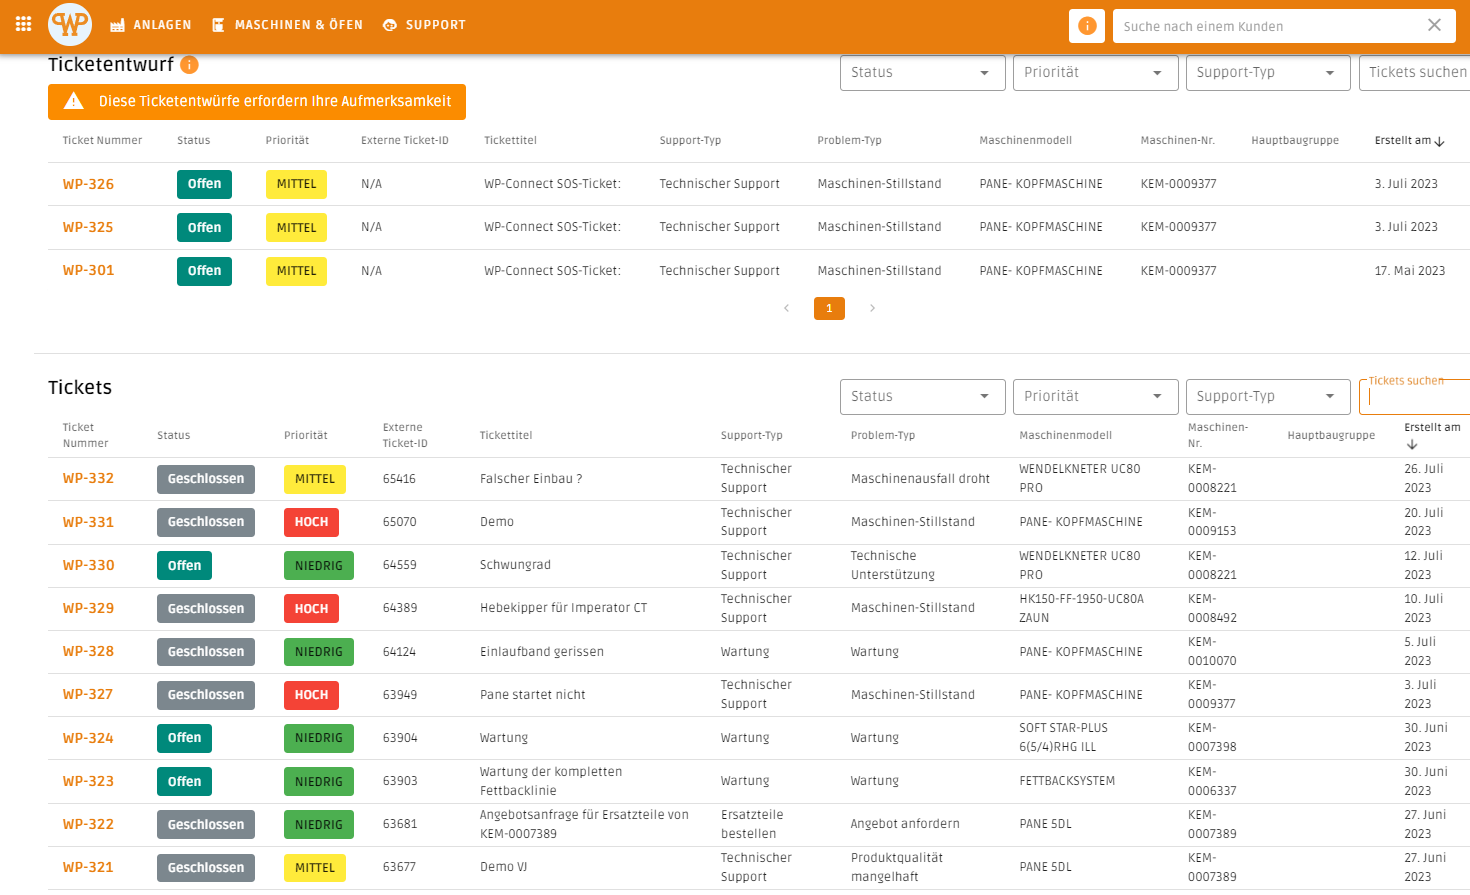The height and width of the screenshot is (895, 1470).
Task: Click the WP logo in header
Action: (70, 24)
